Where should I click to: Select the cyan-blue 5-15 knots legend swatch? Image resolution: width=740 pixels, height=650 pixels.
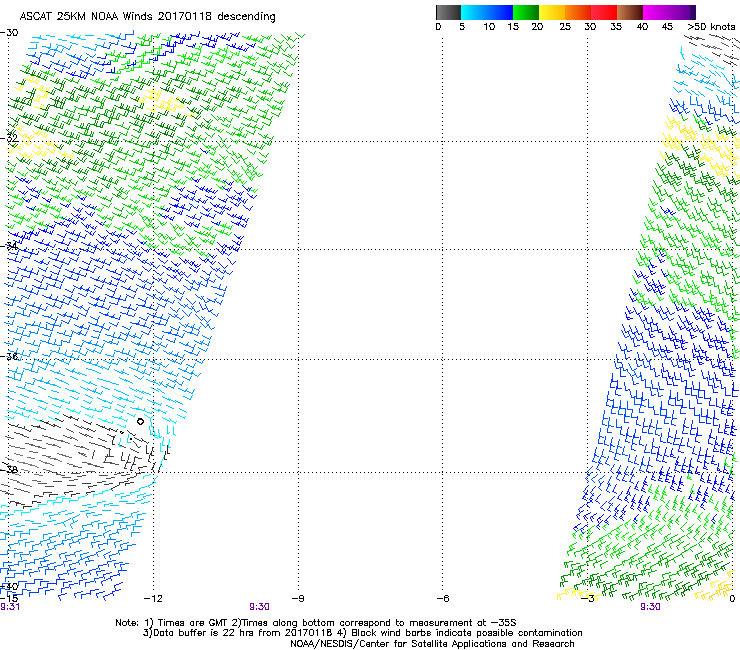[x=487, y=12]
